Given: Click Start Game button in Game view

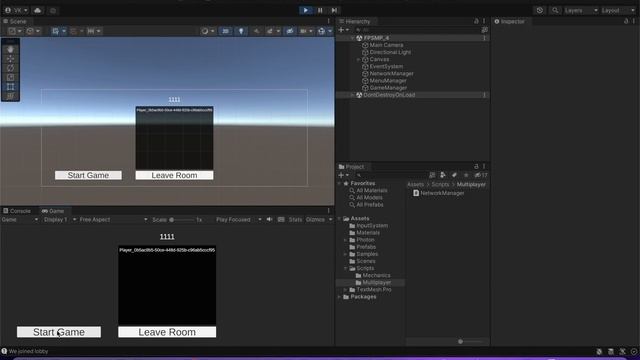Looking at the screenshot, I should 59,332.
